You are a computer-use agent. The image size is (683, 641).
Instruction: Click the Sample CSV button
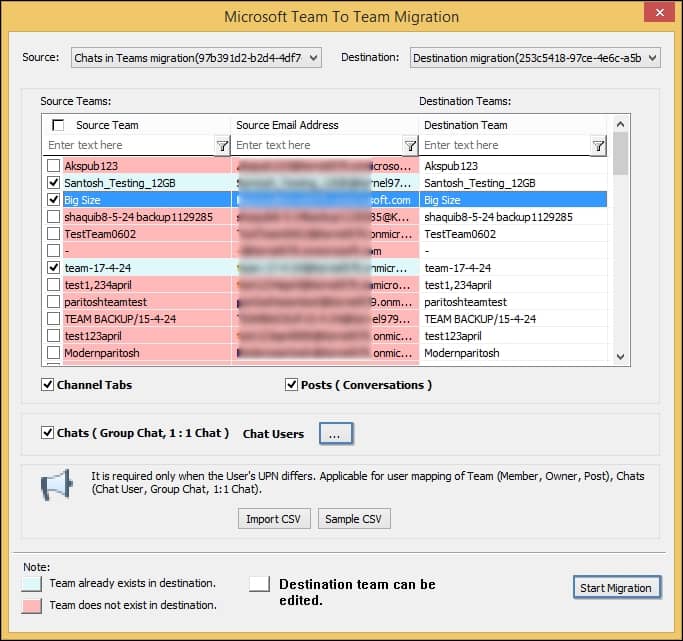point(354,519)
